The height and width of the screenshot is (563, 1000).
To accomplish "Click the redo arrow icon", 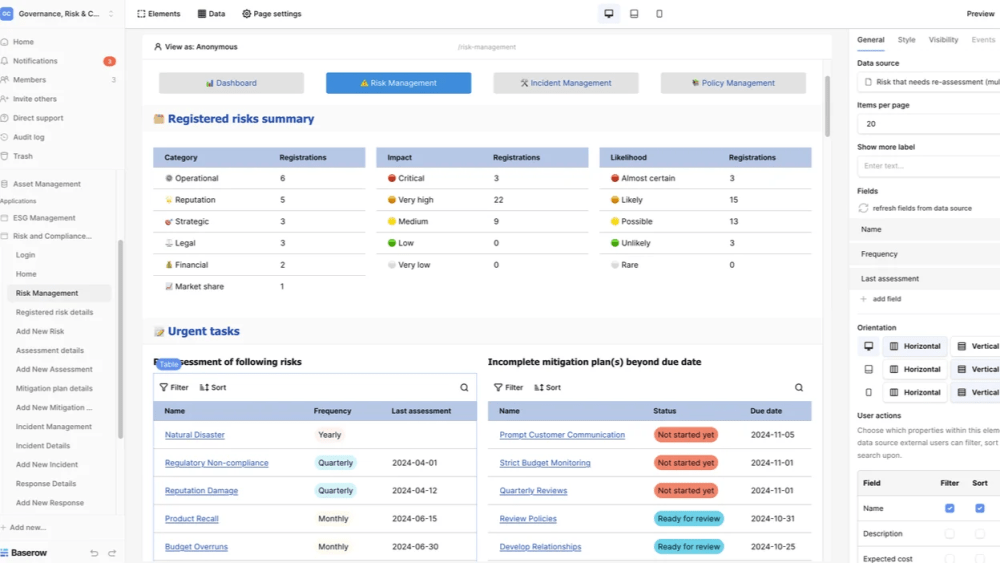I will click(x=112, y=553).
